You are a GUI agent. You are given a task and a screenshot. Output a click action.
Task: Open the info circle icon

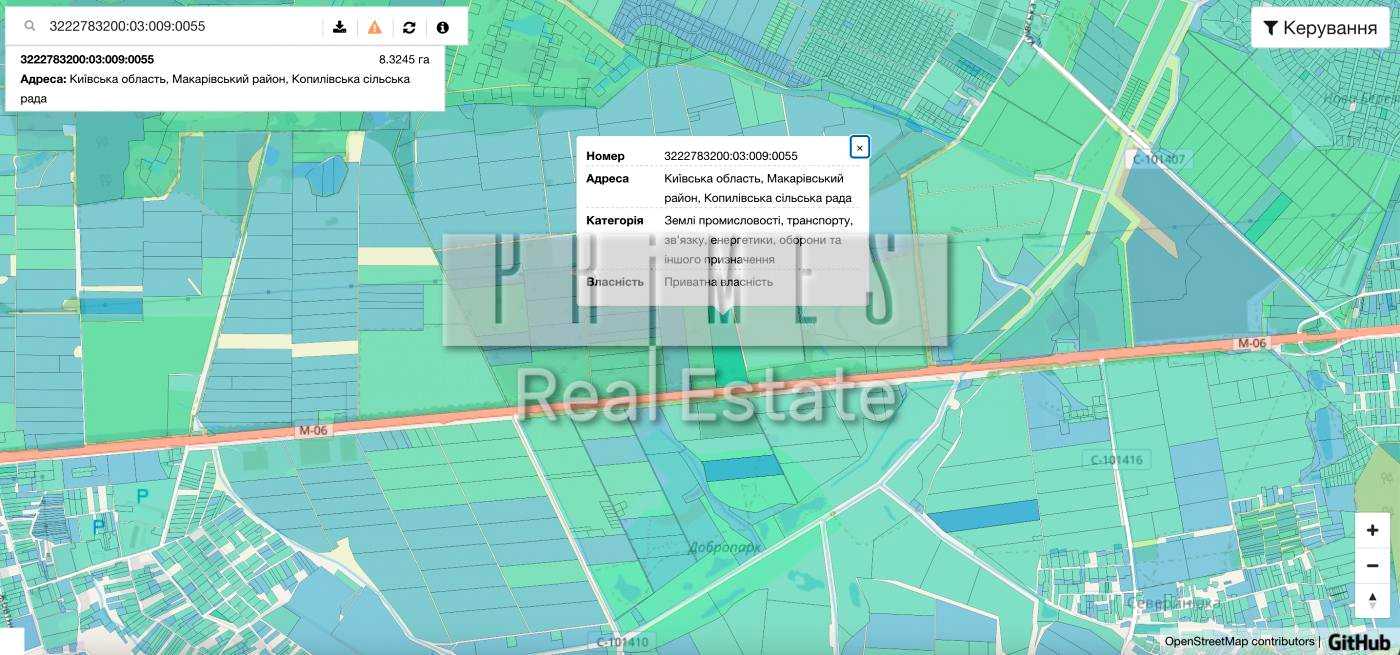click(x=443, y=27)
